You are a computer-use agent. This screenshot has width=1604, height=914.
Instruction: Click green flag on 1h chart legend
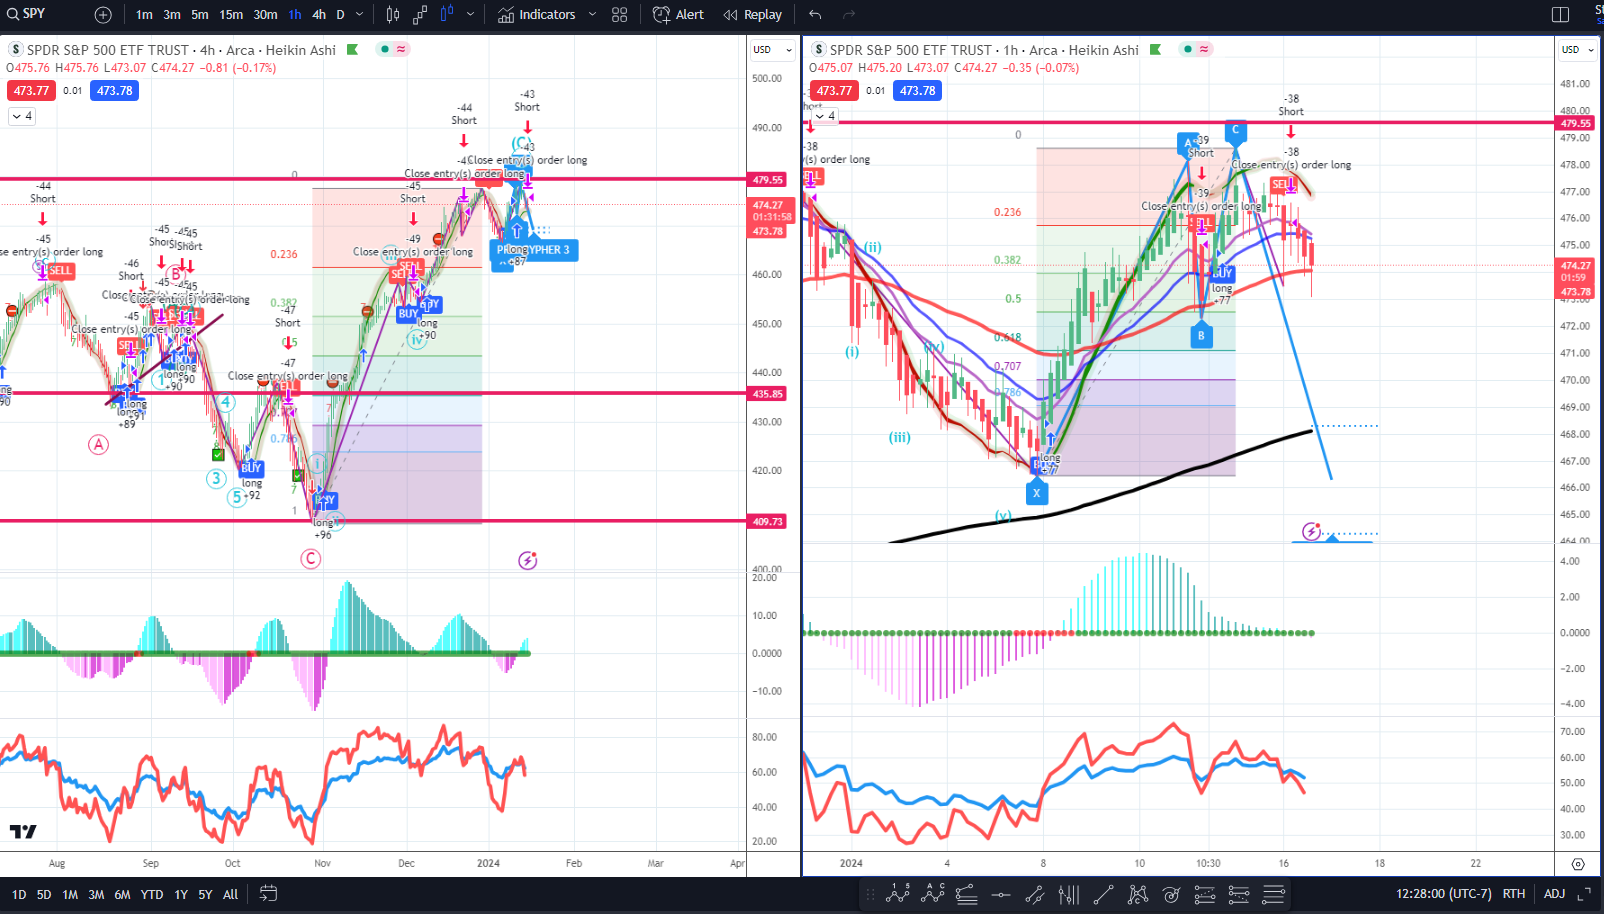point(1155,49)
